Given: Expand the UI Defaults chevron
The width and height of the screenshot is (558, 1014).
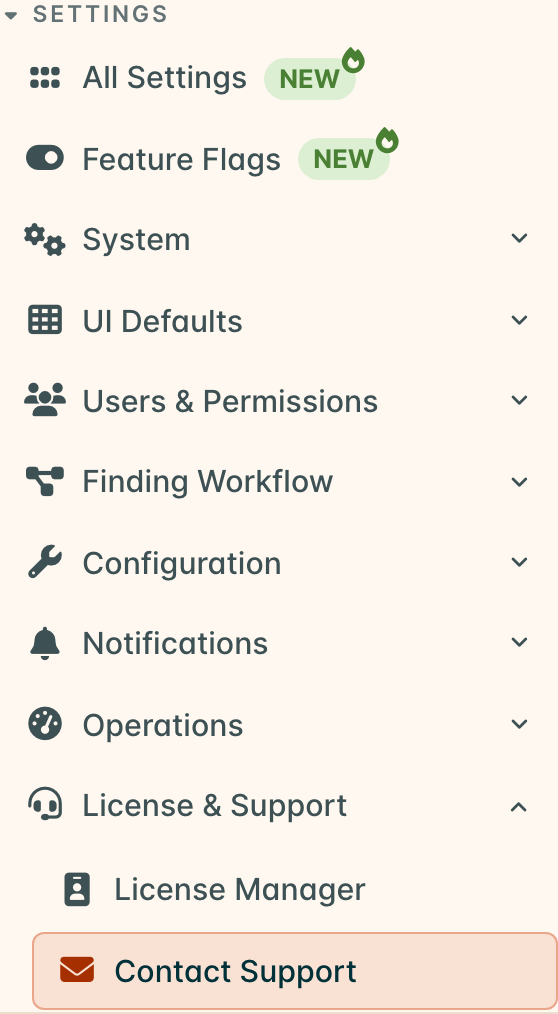Looking at the screenshot, I should 519,320.
